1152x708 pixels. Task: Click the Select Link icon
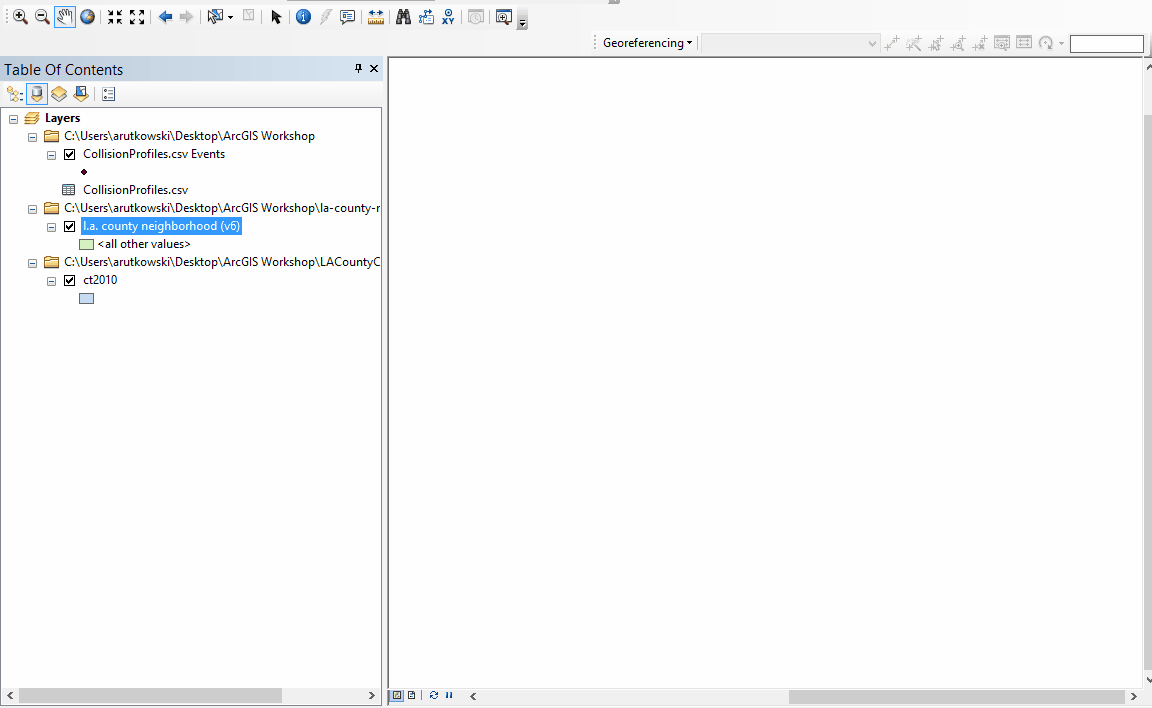click(x=935, y=43)
